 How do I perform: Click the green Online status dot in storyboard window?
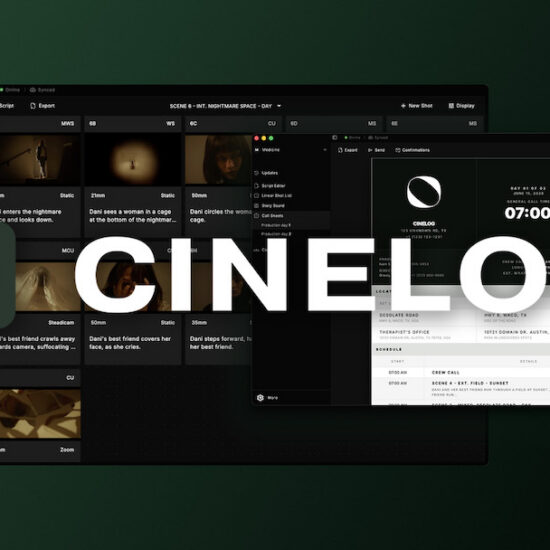coord(2,90)
